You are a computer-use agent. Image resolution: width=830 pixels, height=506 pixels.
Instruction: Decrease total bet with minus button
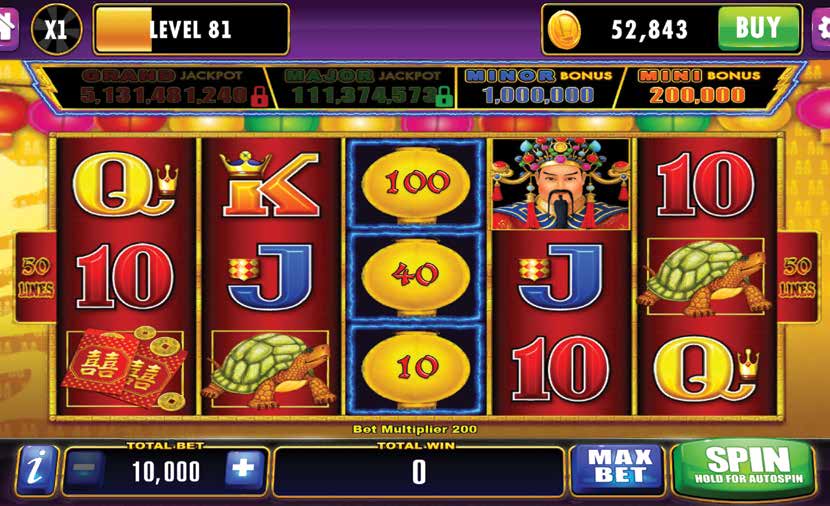[x=85, y=470]
